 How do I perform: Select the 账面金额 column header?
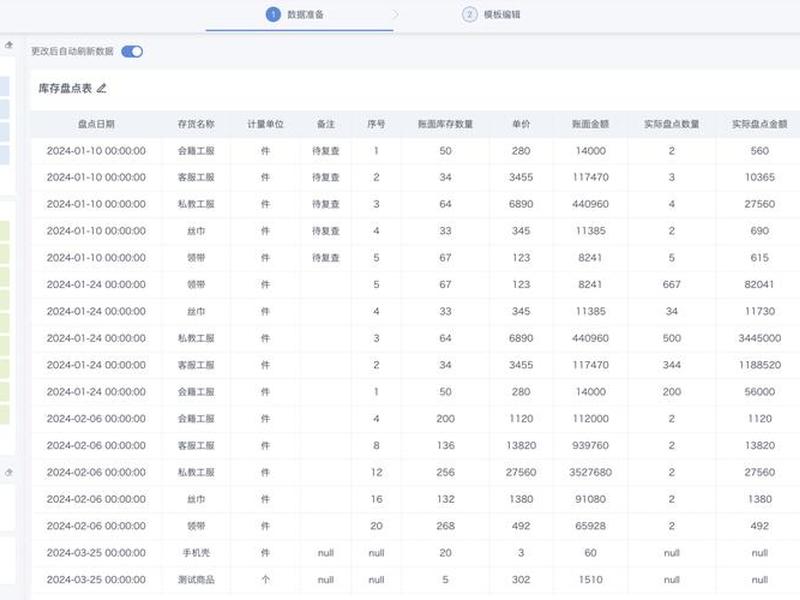590,124
